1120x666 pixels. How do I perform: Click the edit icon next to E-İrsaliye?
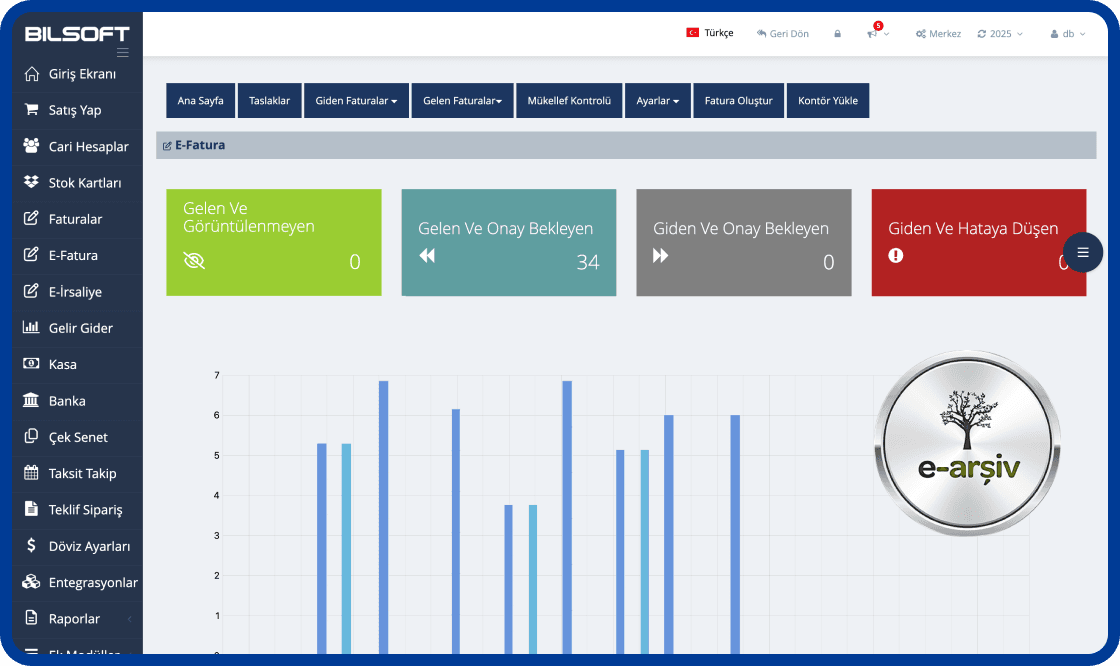pos(31,291)
